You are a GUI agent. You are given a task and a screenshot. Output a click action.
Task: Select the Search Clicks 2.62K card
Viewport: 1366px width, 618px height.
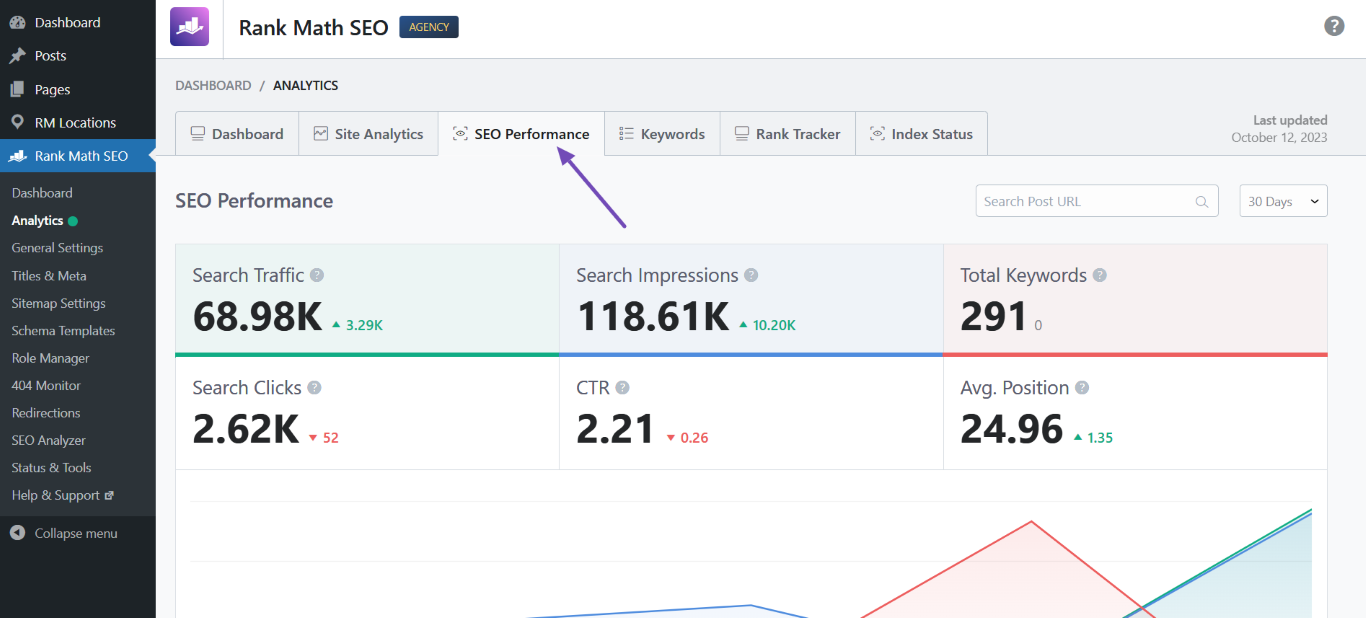coord(367,413)
